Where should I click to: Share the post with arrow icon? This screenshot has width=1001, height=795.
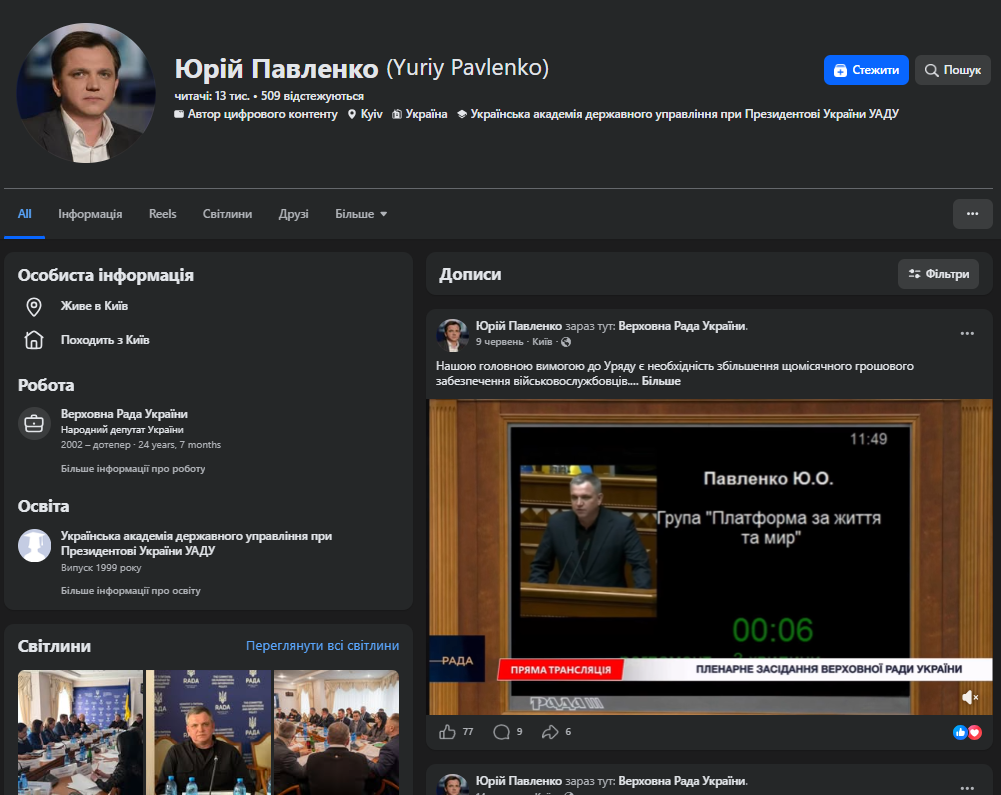550,732
